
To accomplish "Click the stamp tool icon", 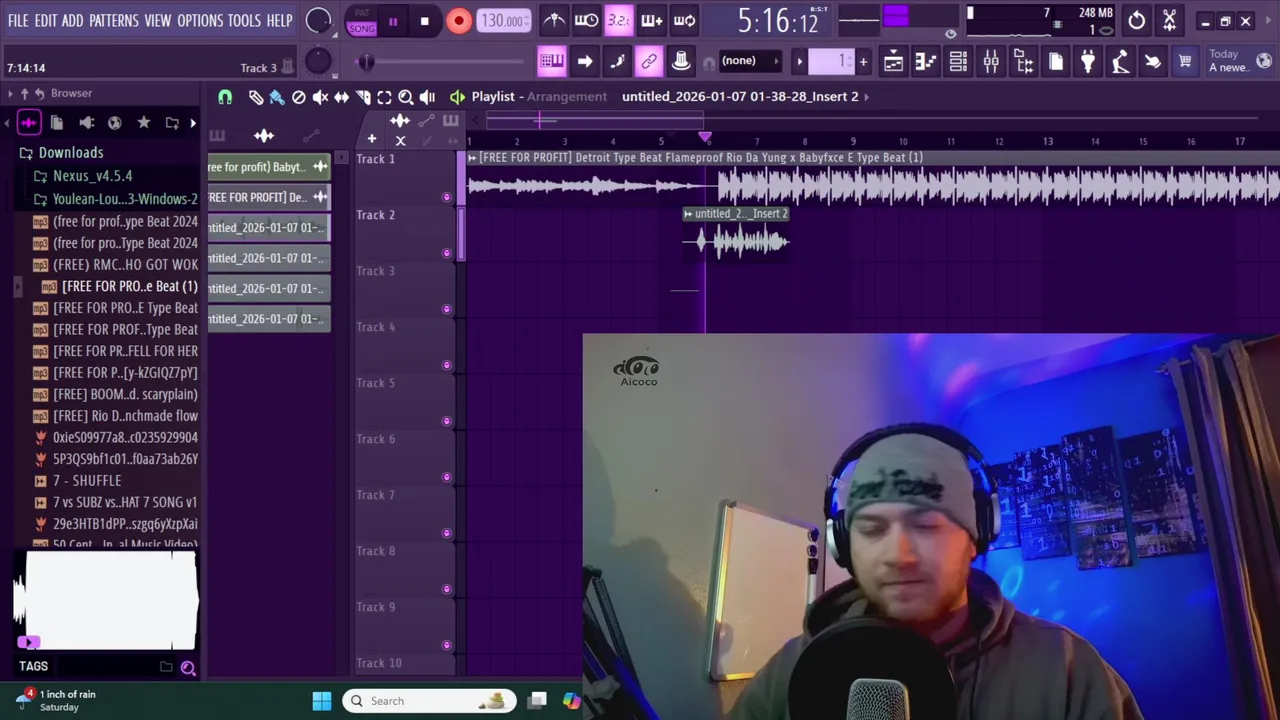I will [681, 61].
